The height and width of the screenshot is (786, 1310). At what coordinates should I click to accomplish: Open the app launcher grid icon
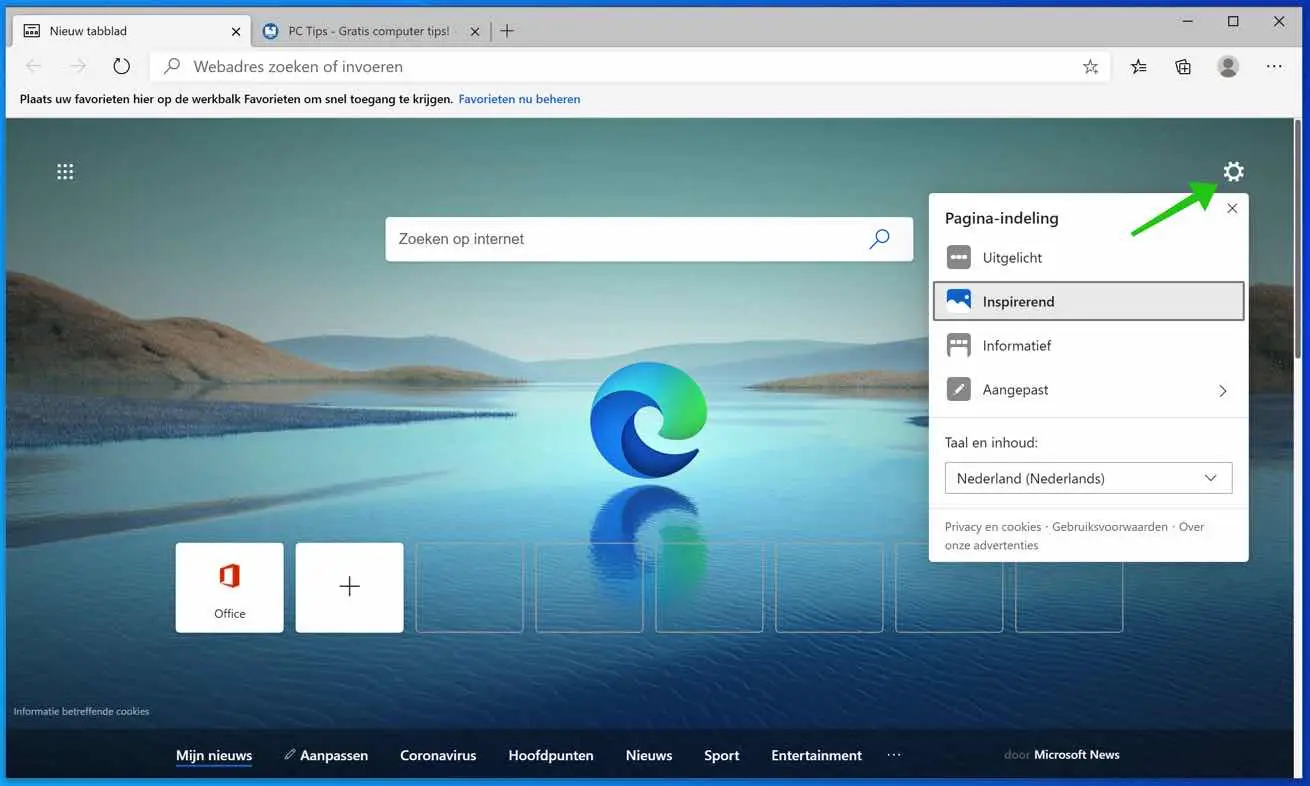[x=65, y=172]
